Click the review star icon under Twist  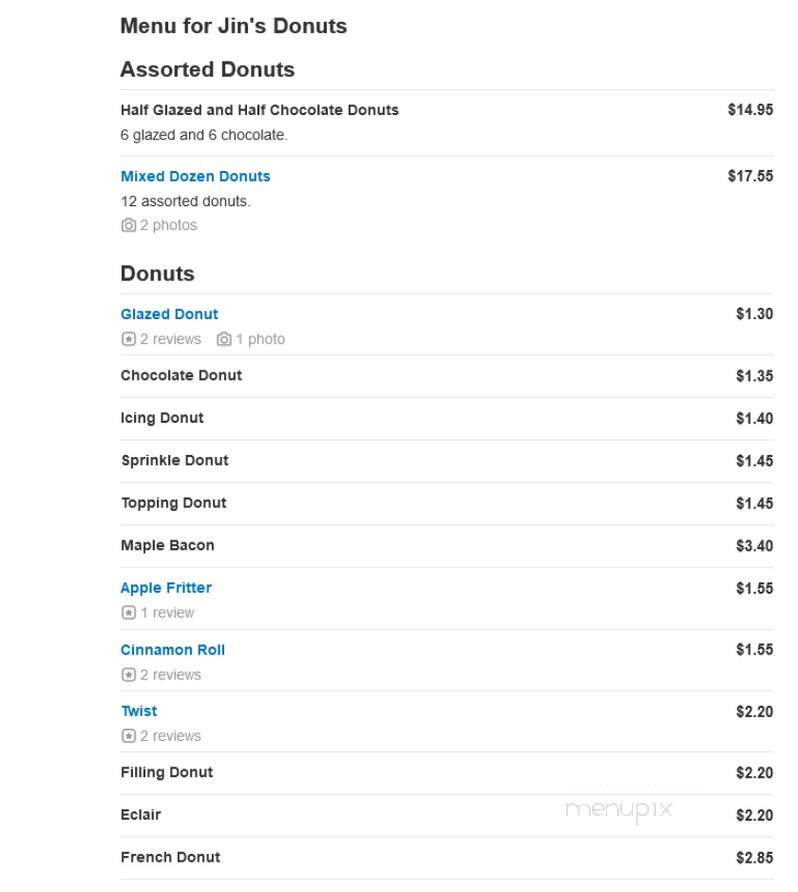coord(129,736)
